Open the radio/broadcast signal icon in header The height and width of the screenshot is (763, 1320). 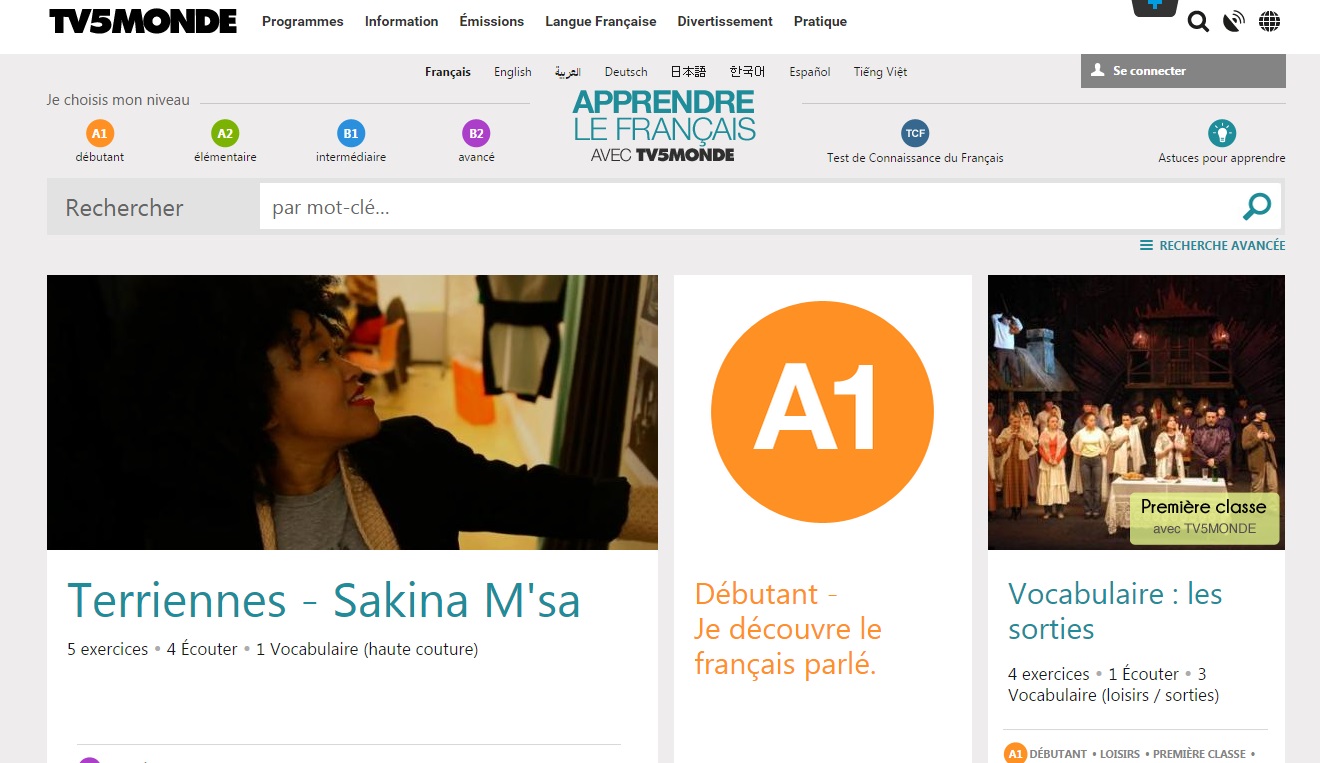tap(1234, 21)
